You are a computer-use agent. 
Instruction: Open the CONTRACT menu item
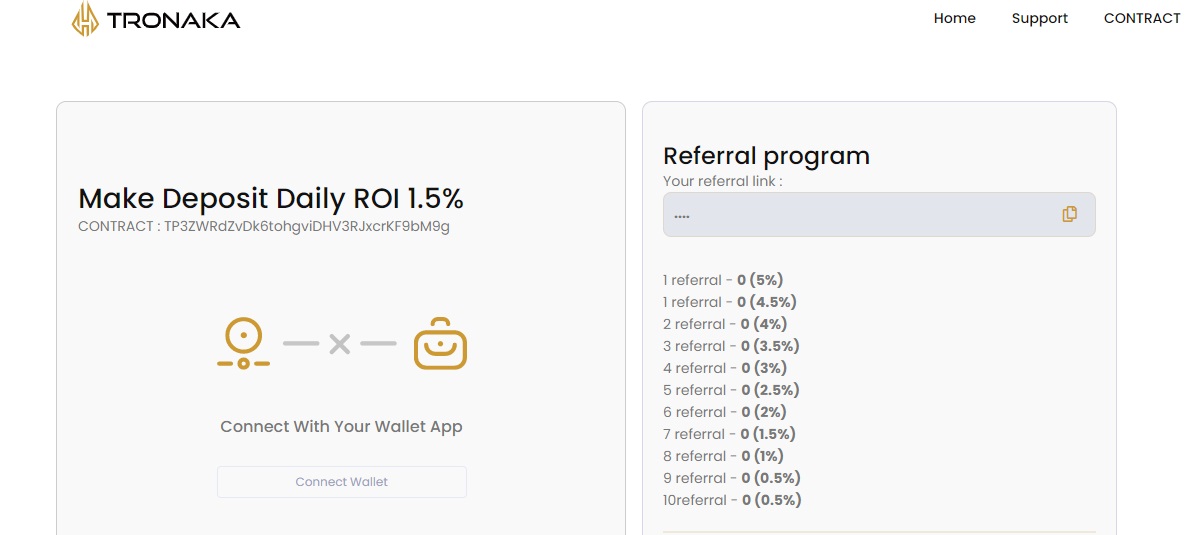1142,18
